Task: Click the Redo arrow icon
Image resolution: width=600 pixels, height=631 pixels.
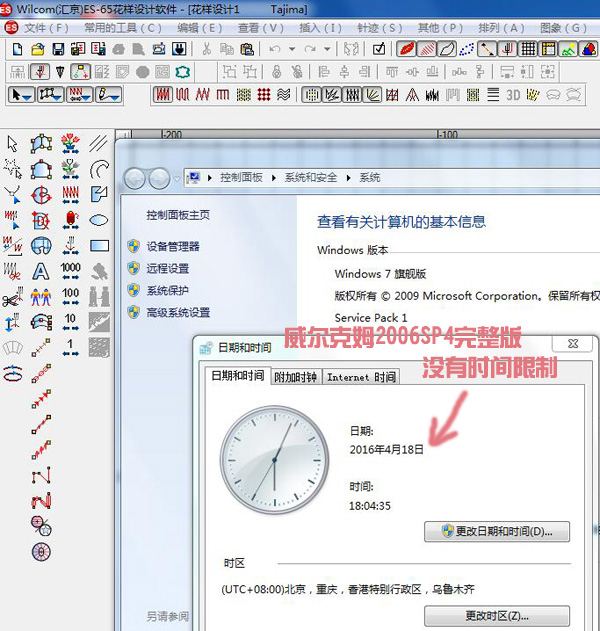Action: [x=310, y=49]
